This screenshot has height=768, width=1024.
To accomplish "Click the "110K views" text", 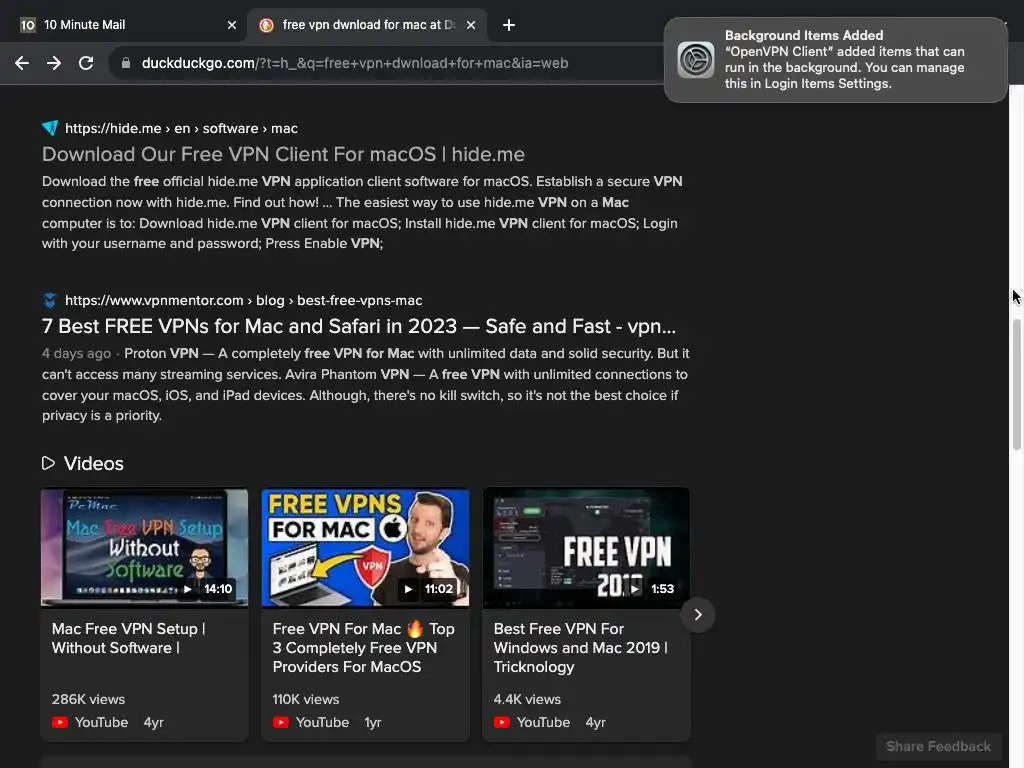I will click(x=306, y=699).
